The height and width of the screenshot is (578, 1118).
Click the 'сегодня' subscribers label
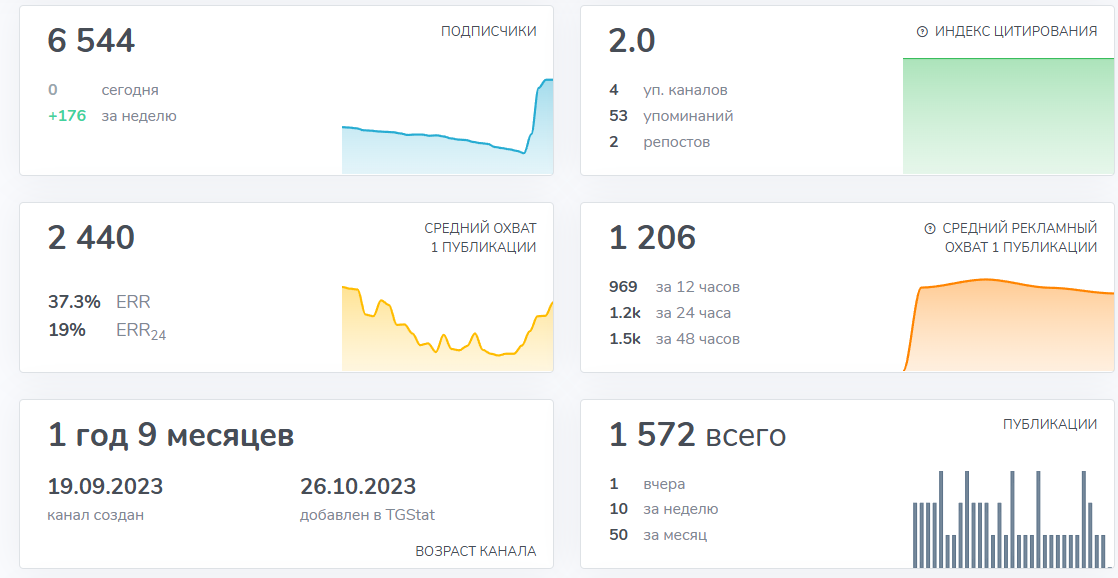click(x=130, y=91)
